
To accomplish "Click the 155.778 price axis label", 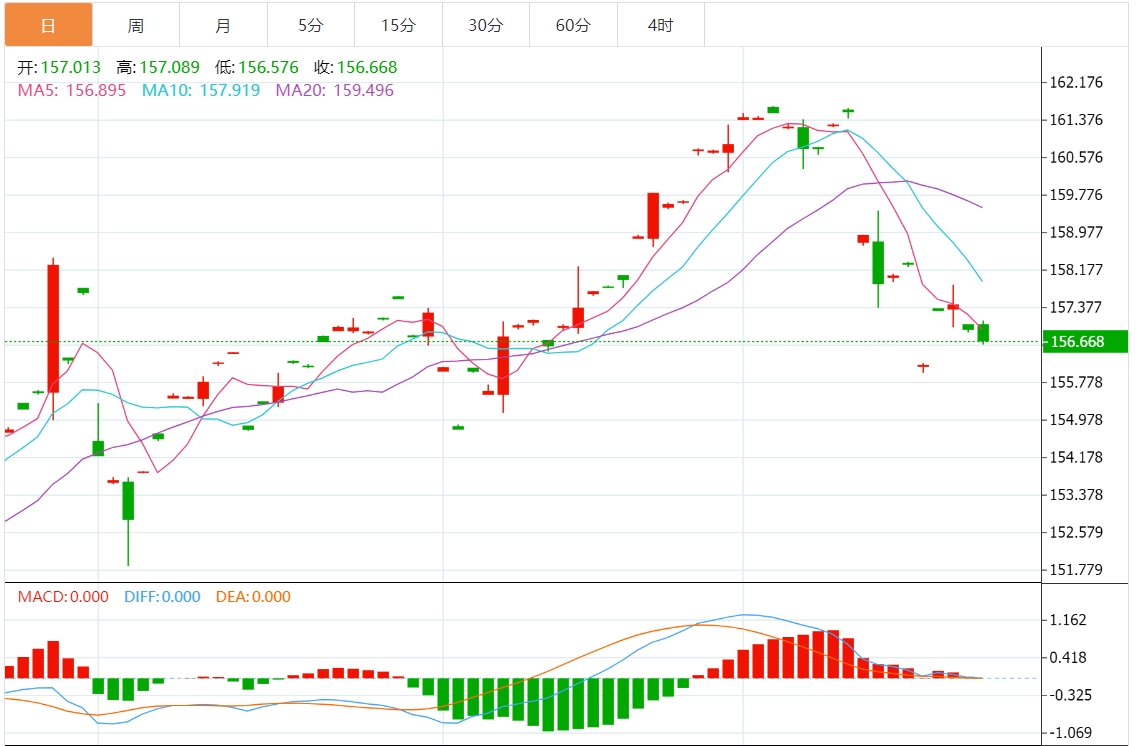I will [x=1076, y=382].
